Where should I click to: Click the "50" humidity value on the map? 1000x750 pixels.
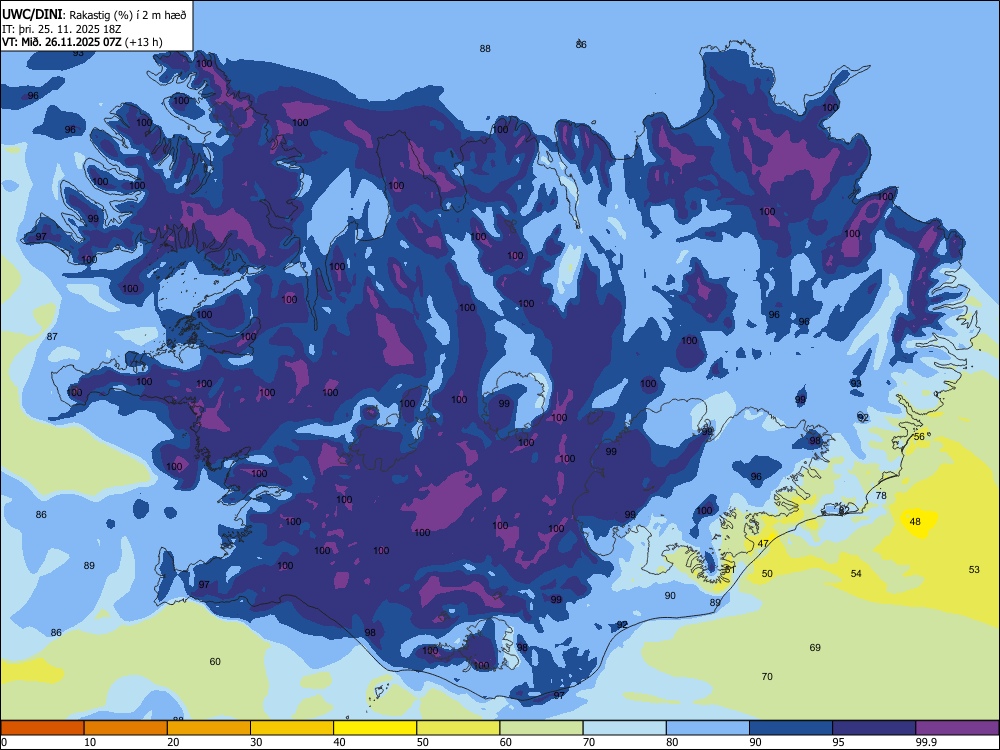click(x=767, y=573)
